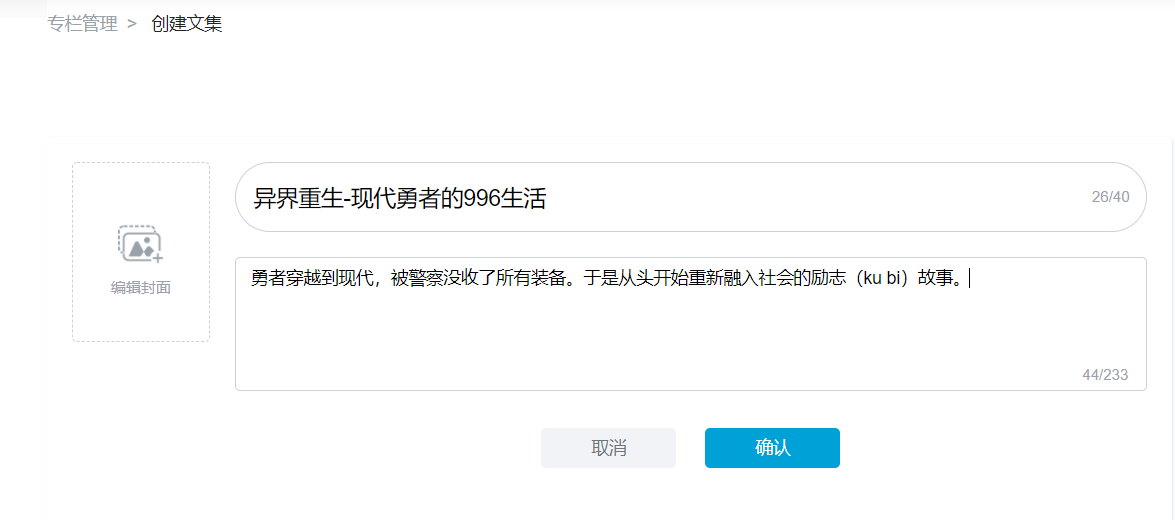The image size is (1175, 520).
Task: Click the add-image cover icon
Action: click(x=140, y=244)
